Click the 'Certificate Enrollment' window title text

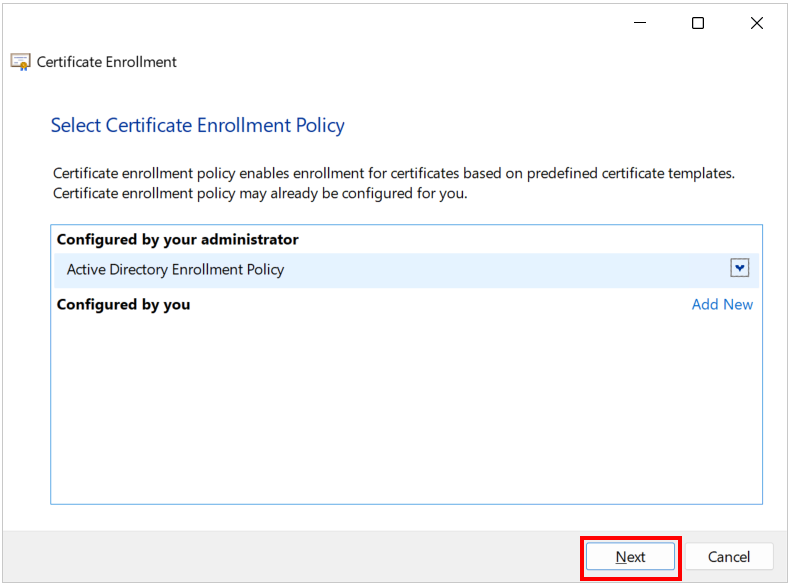pos(107,62)
